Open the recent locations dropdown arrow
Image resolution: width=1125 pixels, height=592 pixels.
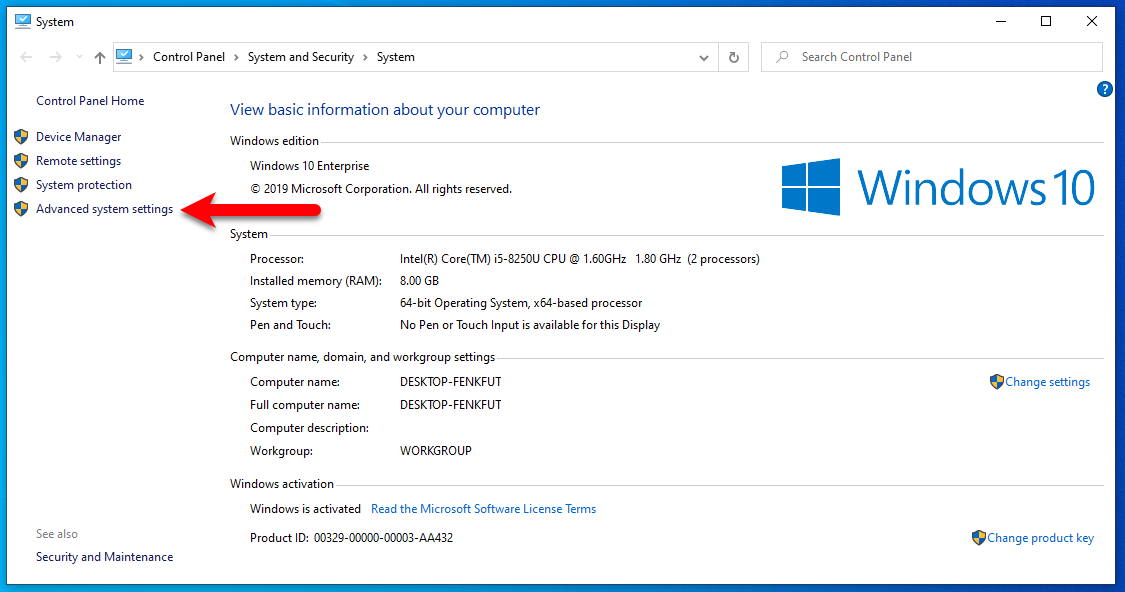click(x=79, y=57)
